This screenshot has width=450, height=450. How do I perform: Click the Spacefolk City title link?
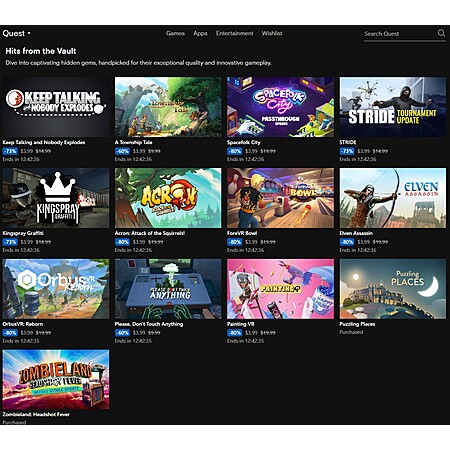click(x=244, y=142)
